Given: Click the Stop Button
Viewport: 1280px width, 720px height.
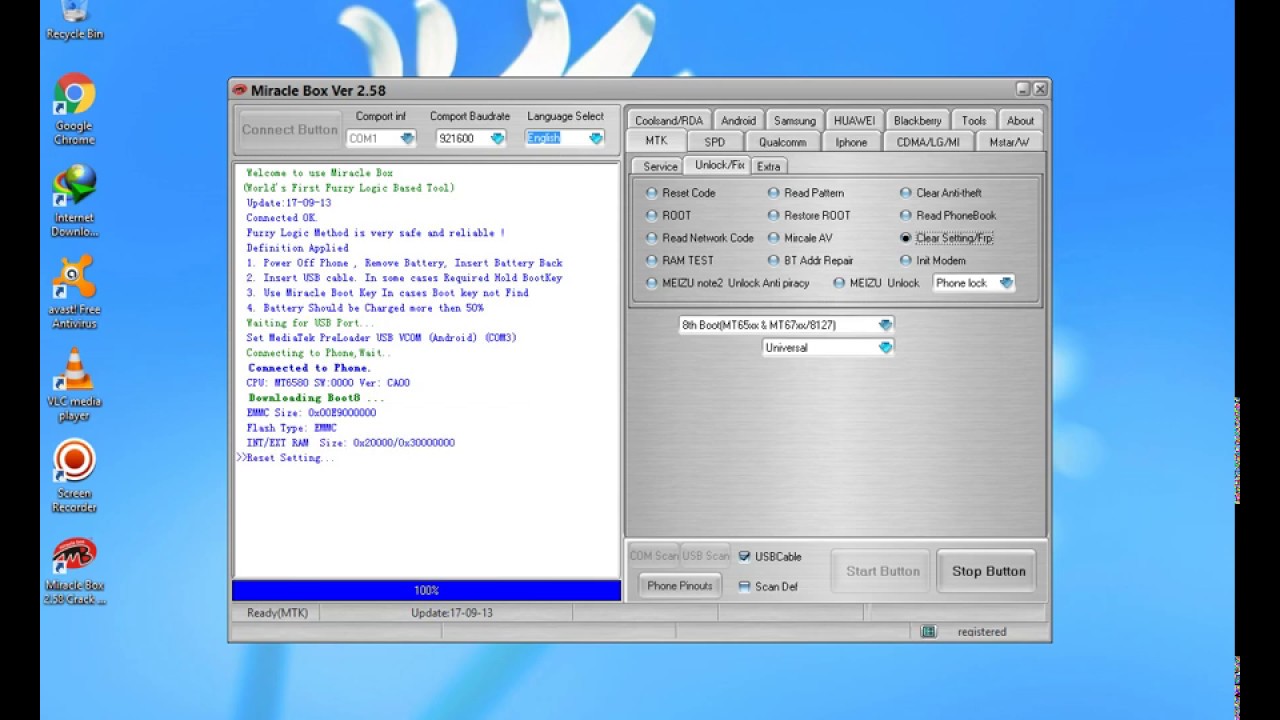Looking at the screenshot, I should coord(988,571).
